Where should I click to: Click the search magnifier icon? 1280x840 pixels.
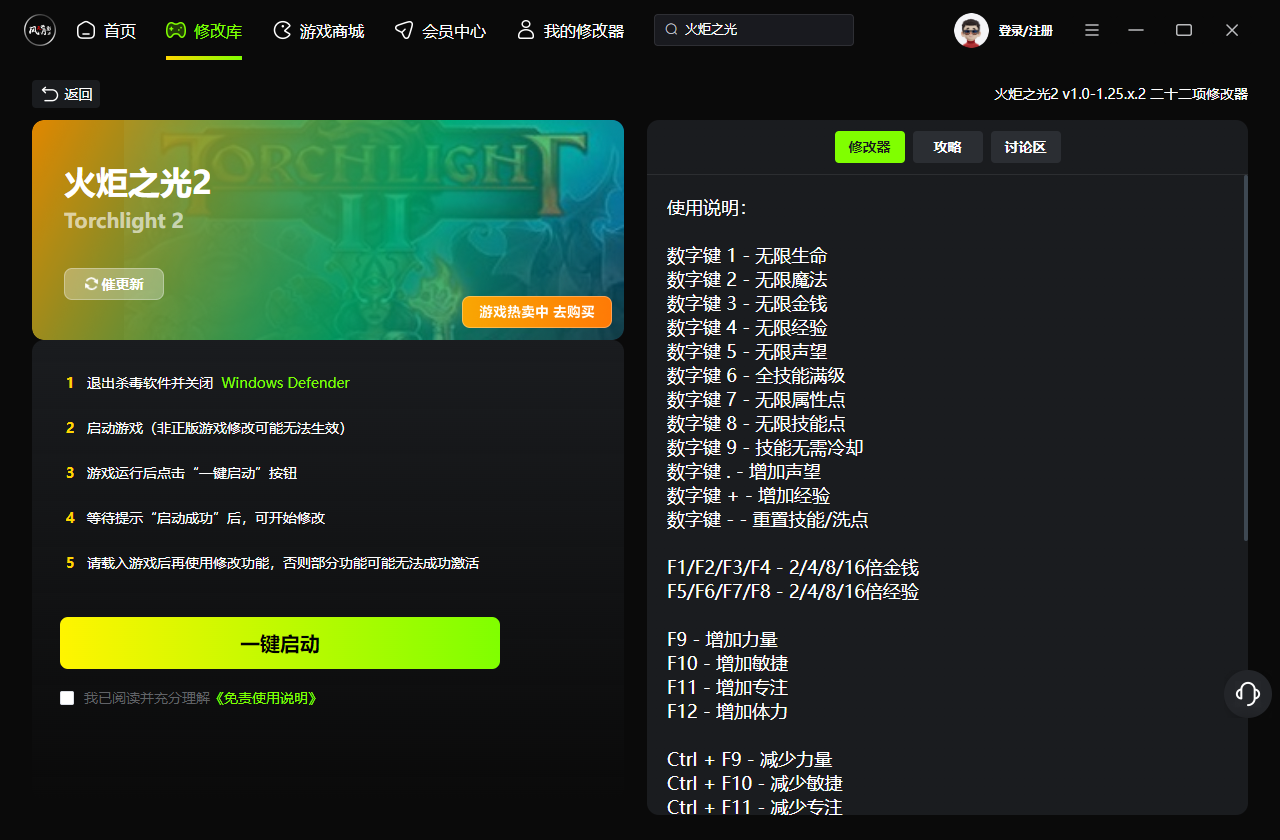pyautogui.click(x=672, y=30)
